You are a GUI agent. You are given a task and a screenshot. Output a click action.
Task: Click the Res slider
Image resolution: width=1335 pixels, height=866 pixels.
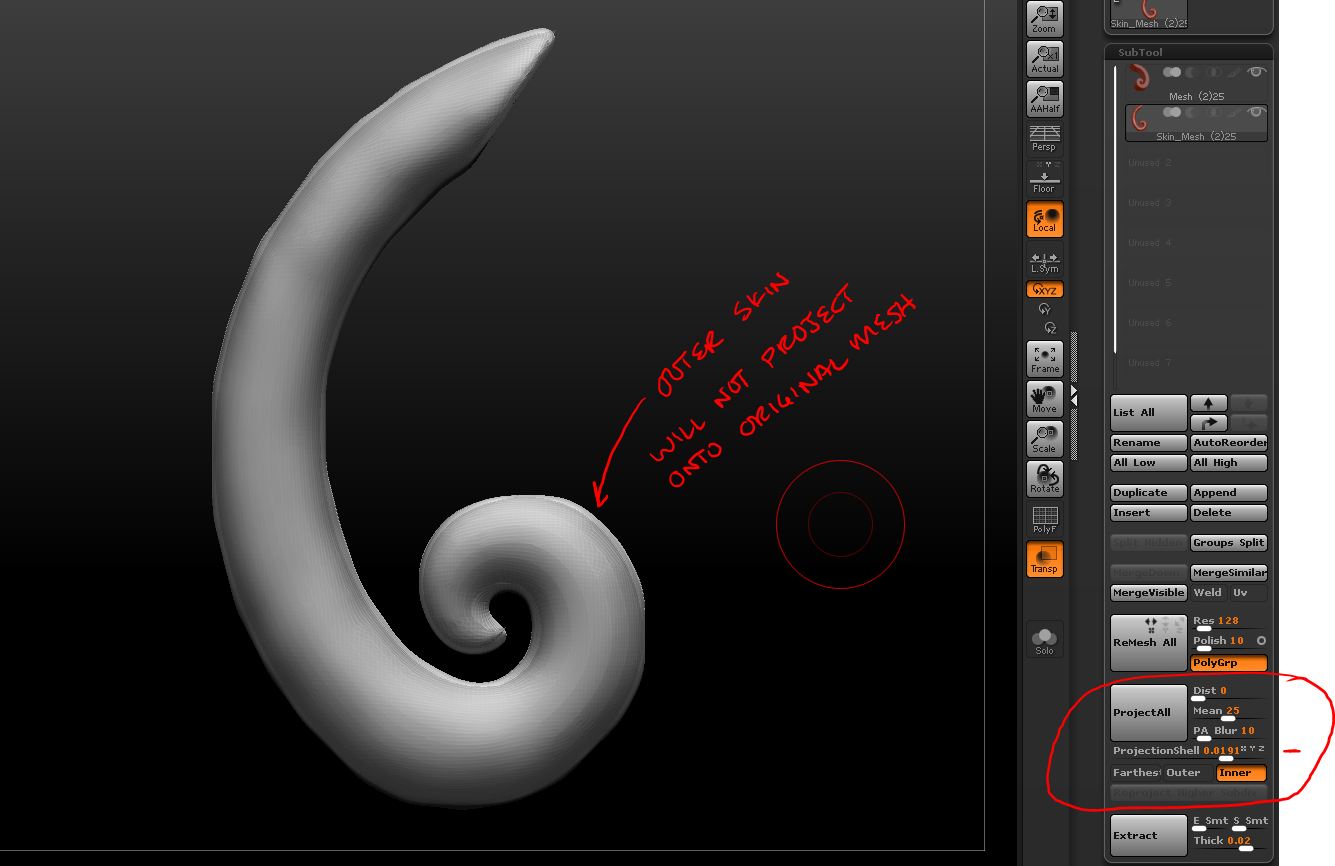[x=1229, y=622]
